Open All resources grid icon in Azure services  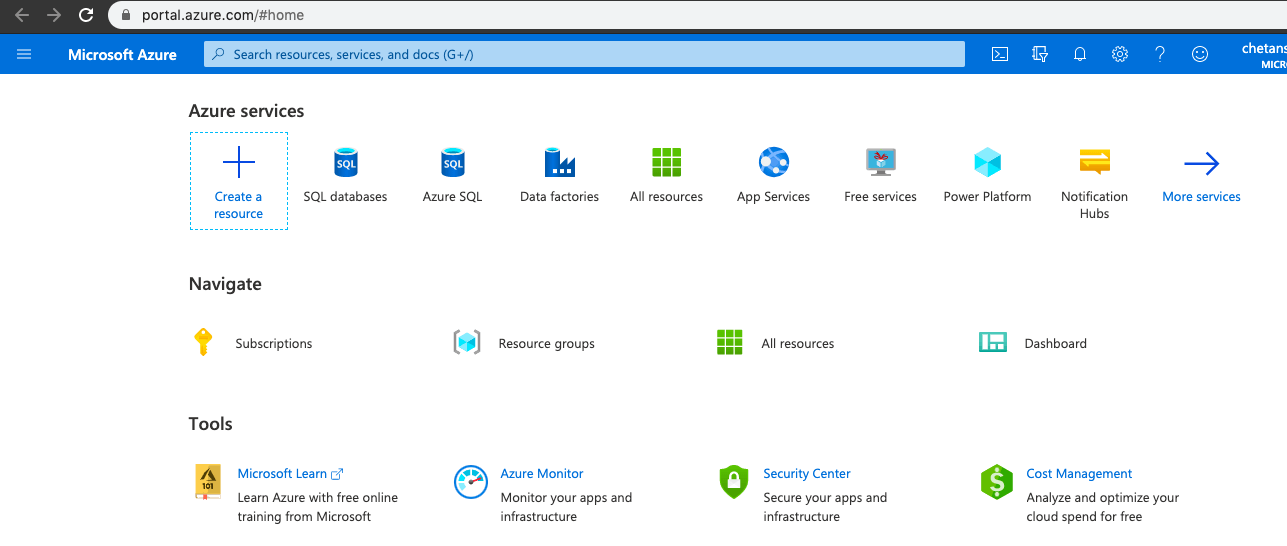tap(666, 162)
